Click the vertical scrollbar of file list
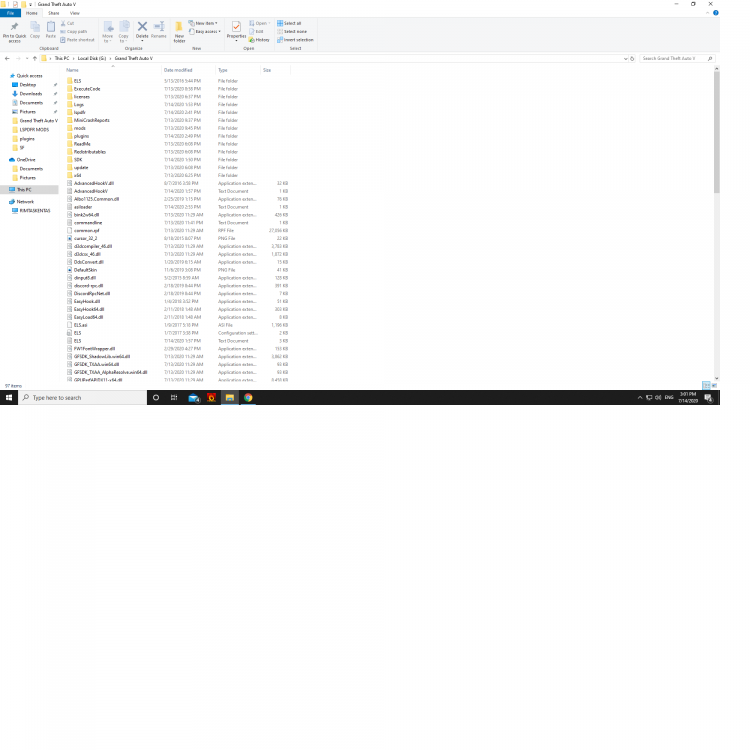Image resolution: width=750 pixels, height=750 pixels. tap(717, 132)
